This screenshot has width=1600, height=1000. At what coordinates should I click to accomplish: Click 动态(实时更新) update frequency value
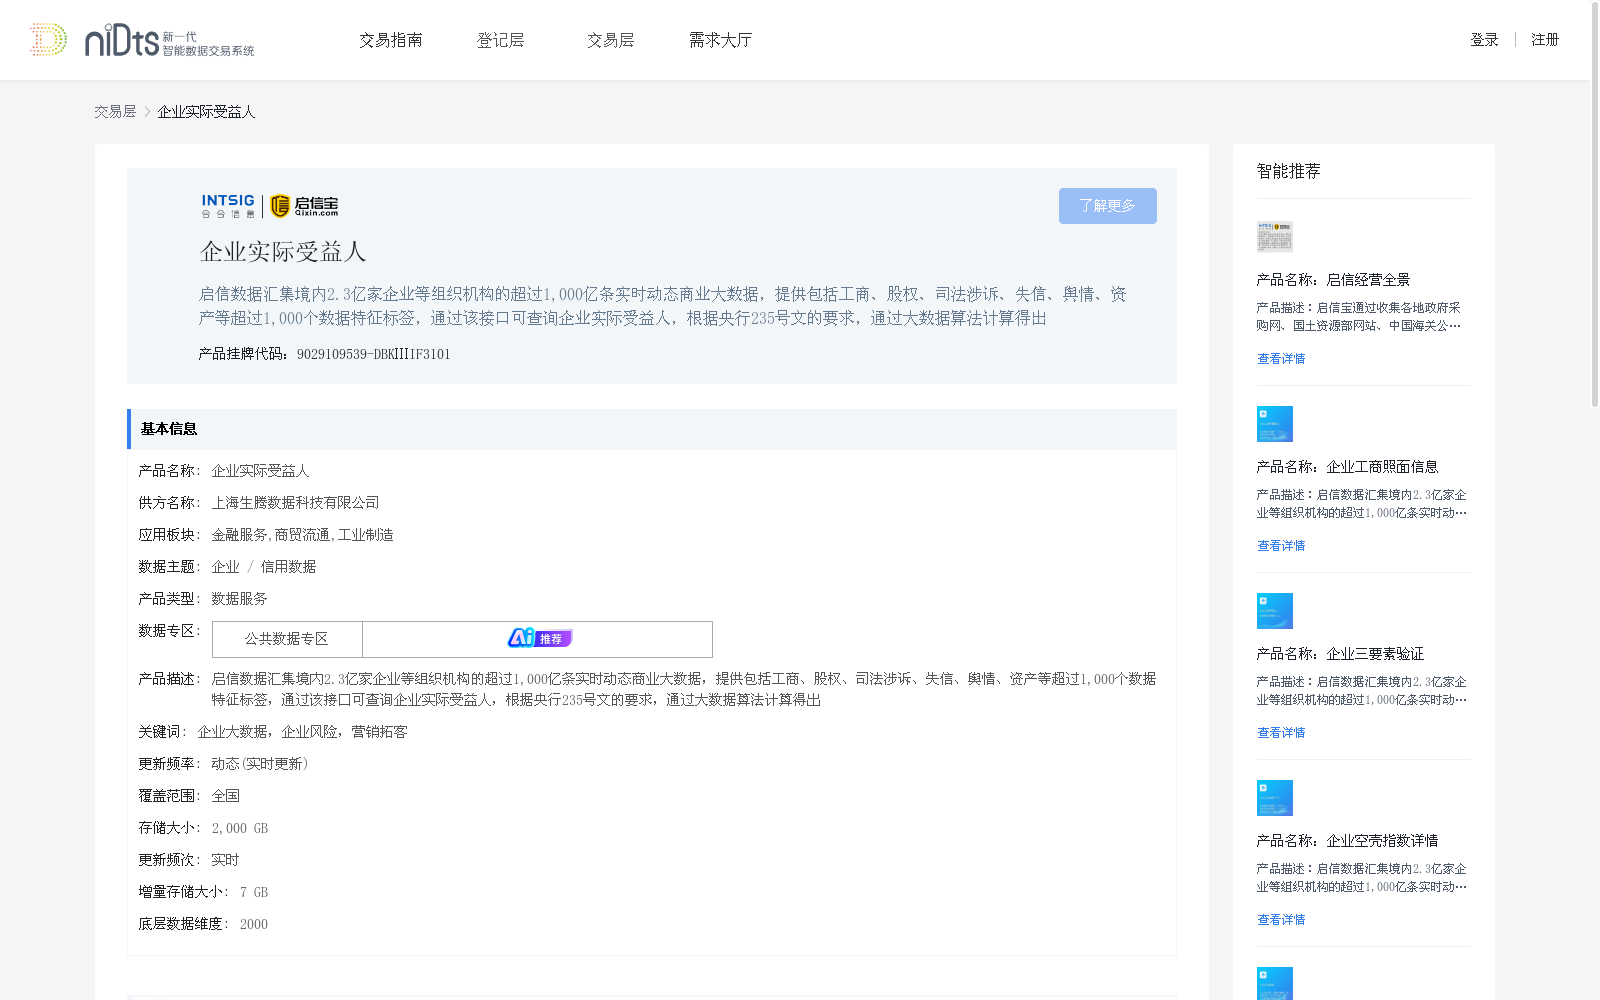260,764
